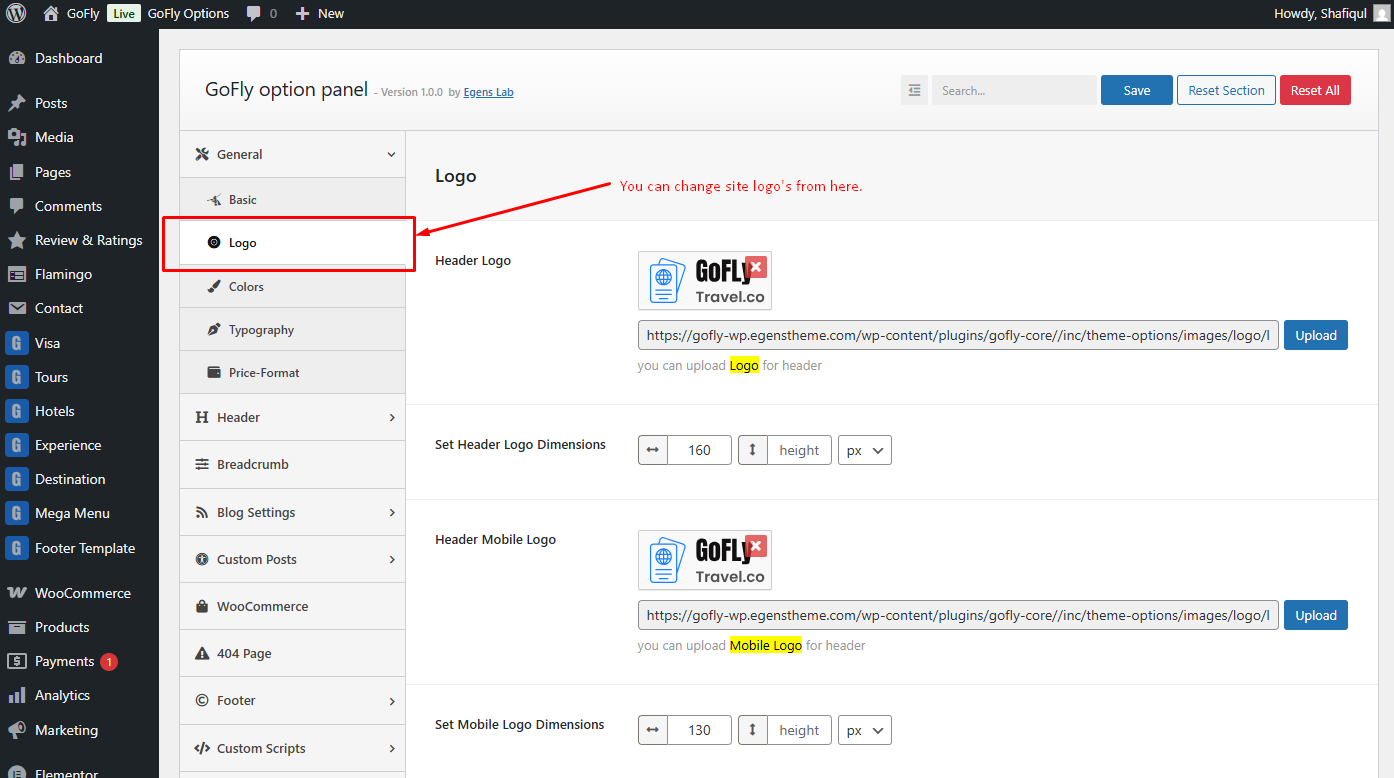The width and height of the screenshot is (1394, 778).
Task: Open the Typography settings tab
Action: coord(292,329)
